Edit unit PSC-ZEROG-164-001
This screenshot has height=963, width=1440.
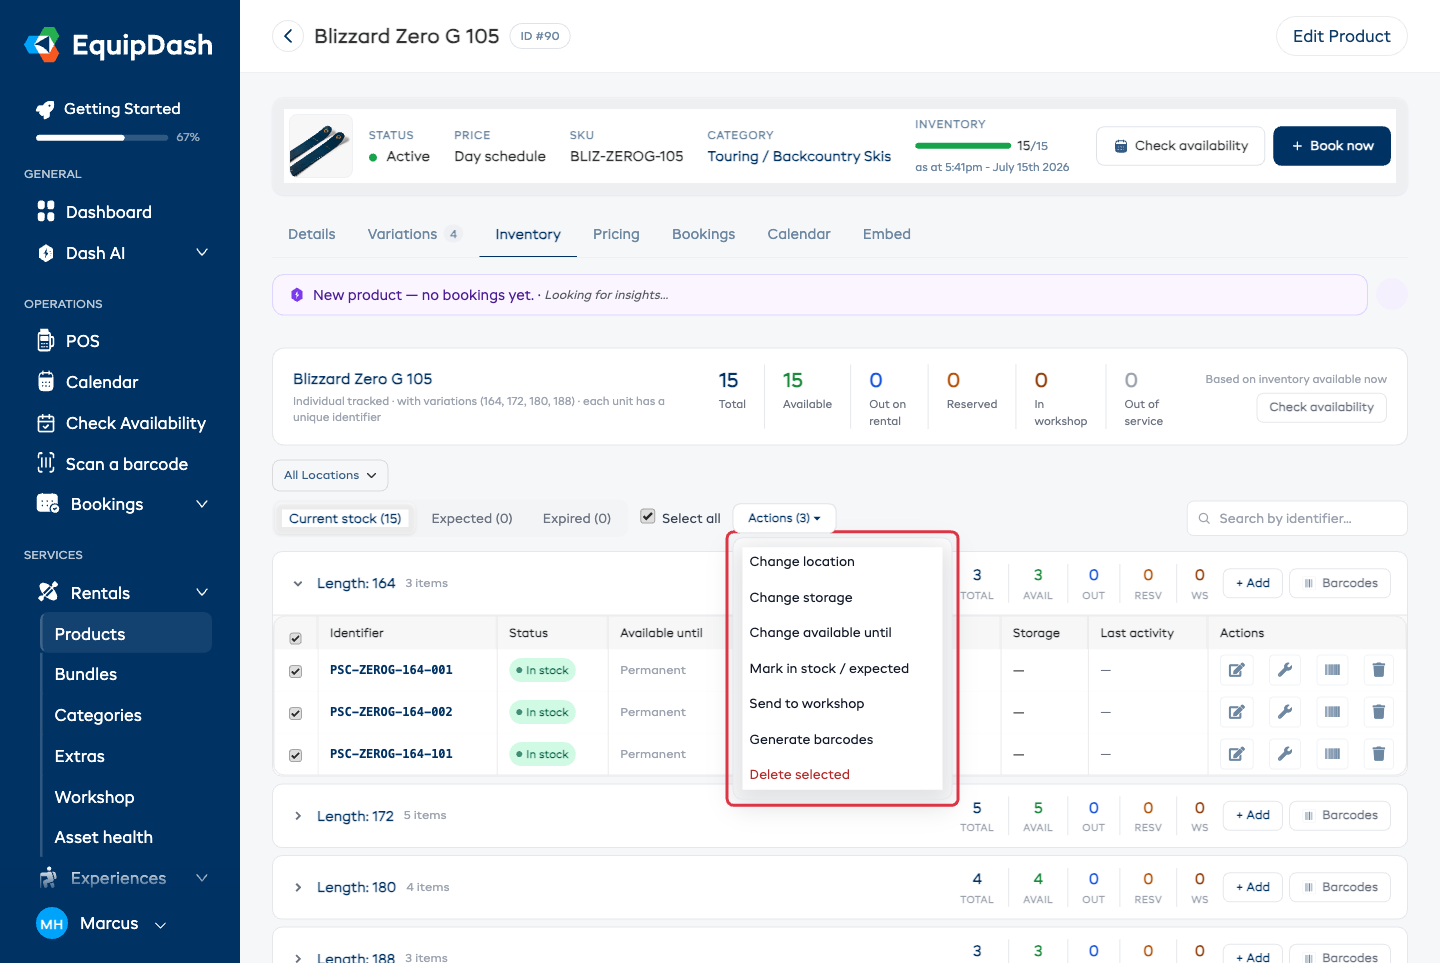[1237, 670]
